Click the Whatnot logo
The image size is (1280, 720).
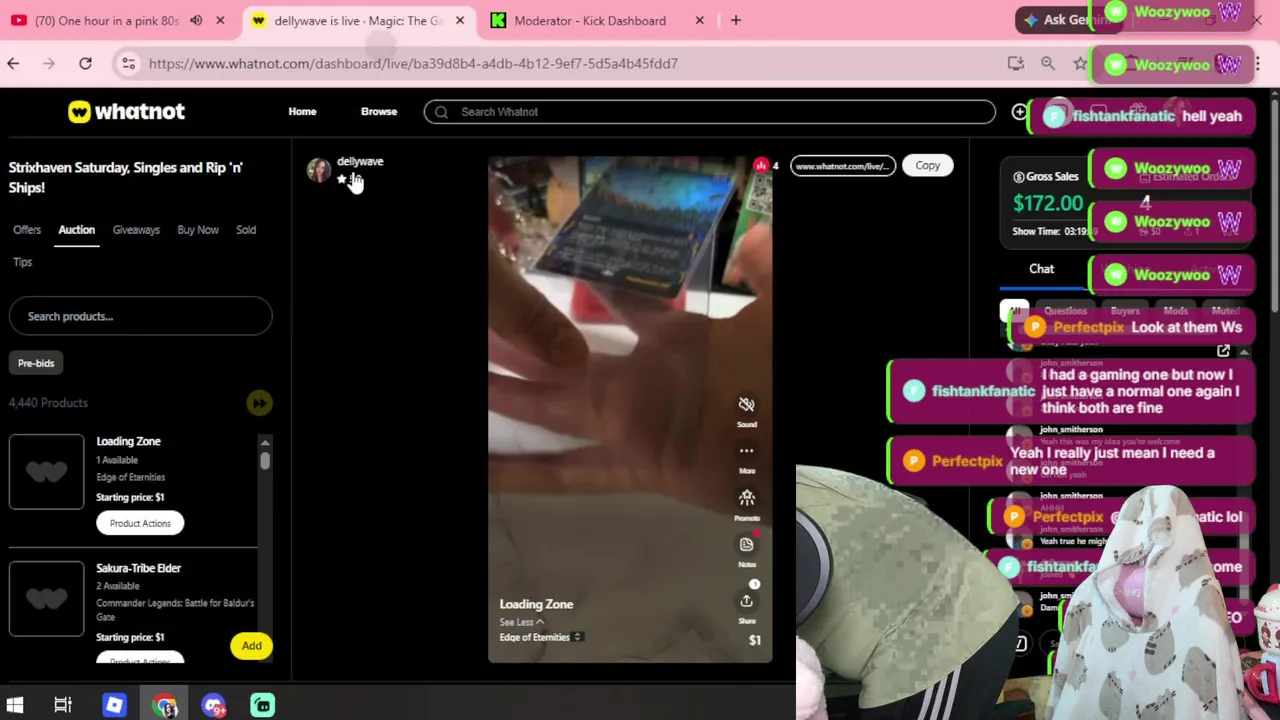pyautogui.click(x=126, y=112)
